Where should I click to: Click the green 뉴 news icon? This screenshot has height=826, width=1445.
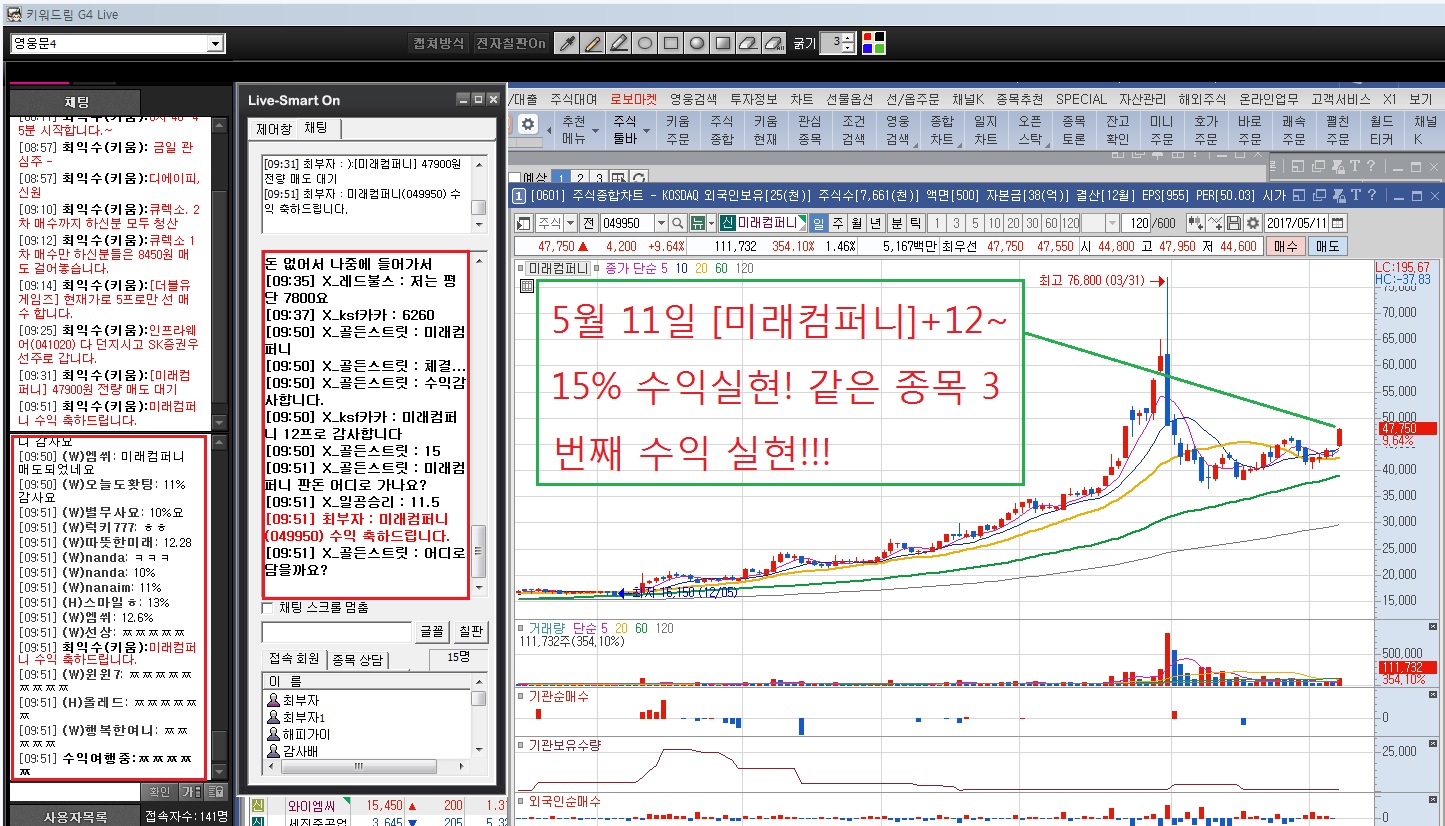(697, 223)
